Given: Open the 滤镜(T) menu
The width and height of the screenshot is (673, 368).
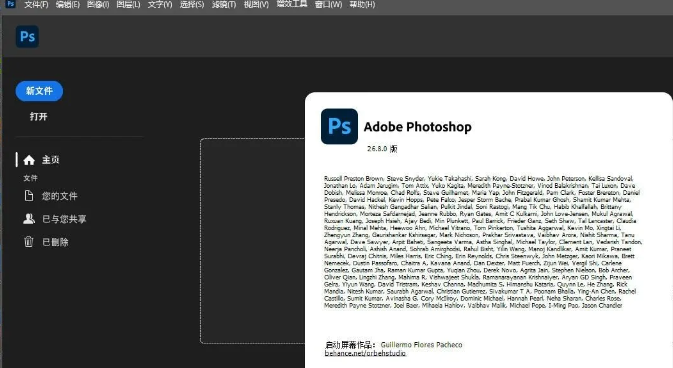Looking at the screenshot, I should (x=224, y=5).
